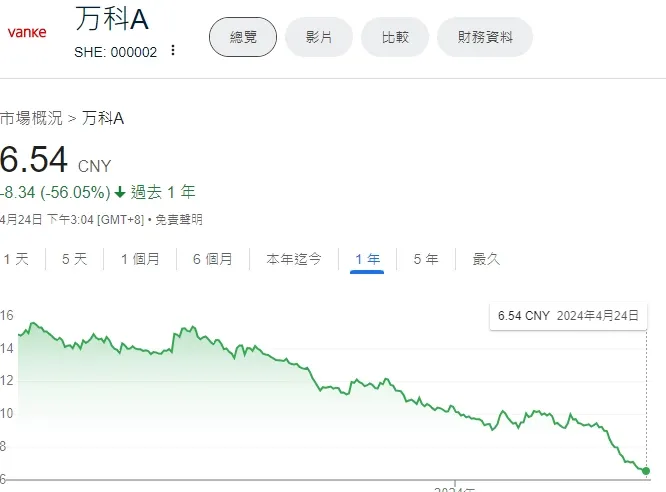This screenshot has width=666, height=492.
Task: Click the 市場概況 breadcrumb link
Action: pyautogui.click(x=32, y=118)
